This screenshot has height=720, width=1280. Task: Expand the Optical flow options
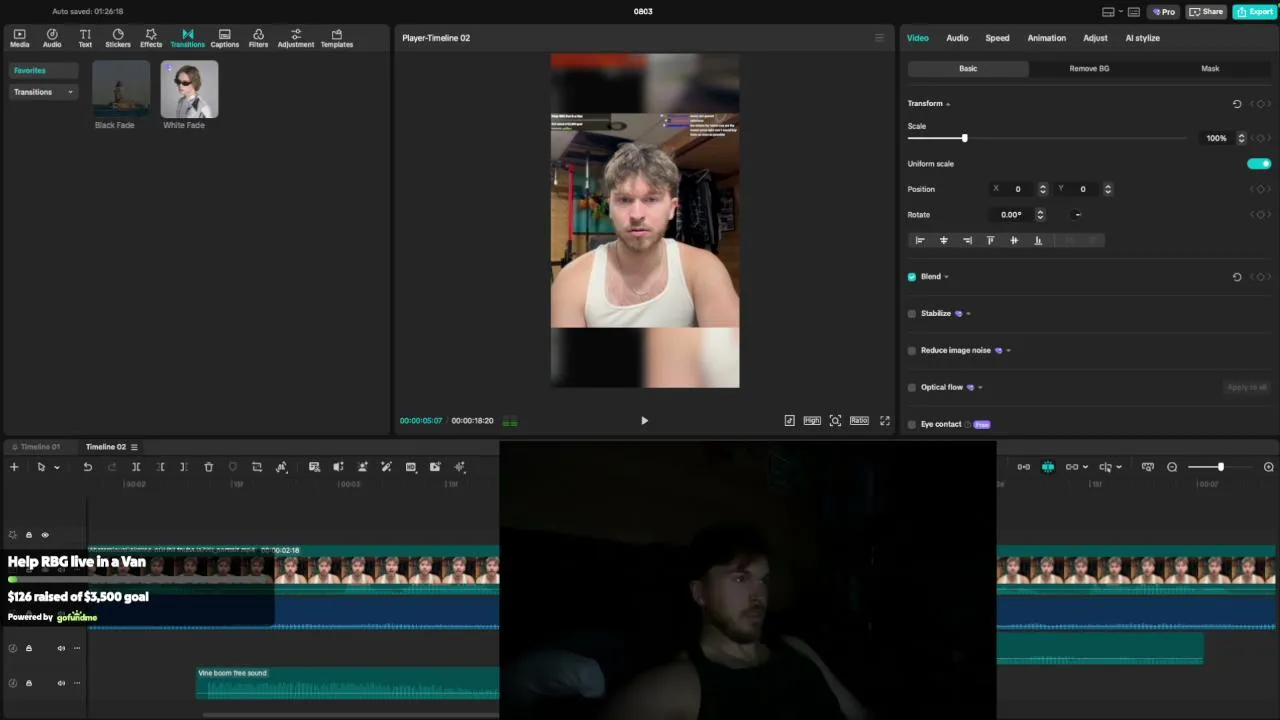pyautogui.click(x=980, y=388)
